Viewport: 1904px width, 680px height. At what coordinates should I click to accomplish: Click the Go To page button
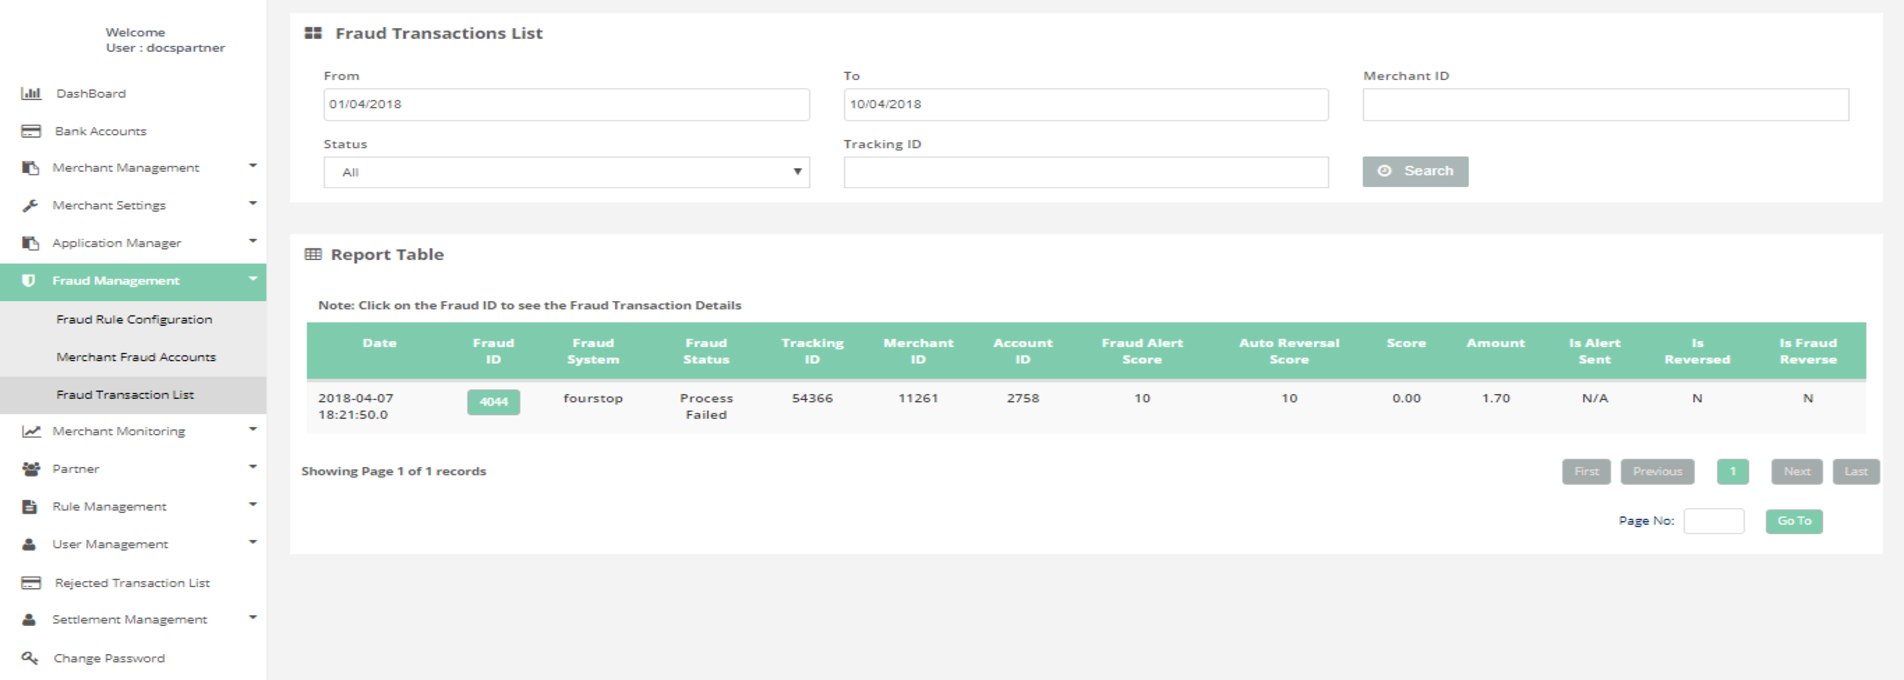[x=1794, y=521]
